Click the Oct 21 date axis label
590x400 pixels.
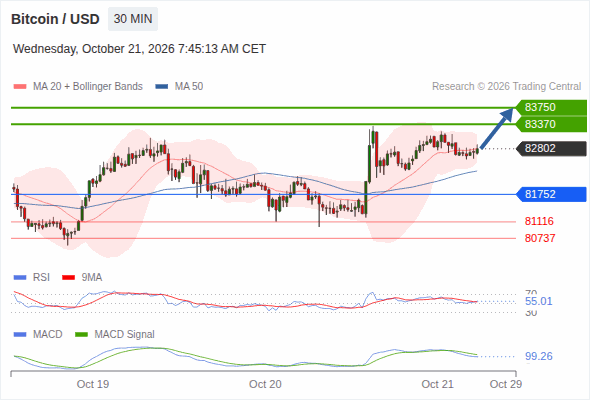(x=438, y=385)
